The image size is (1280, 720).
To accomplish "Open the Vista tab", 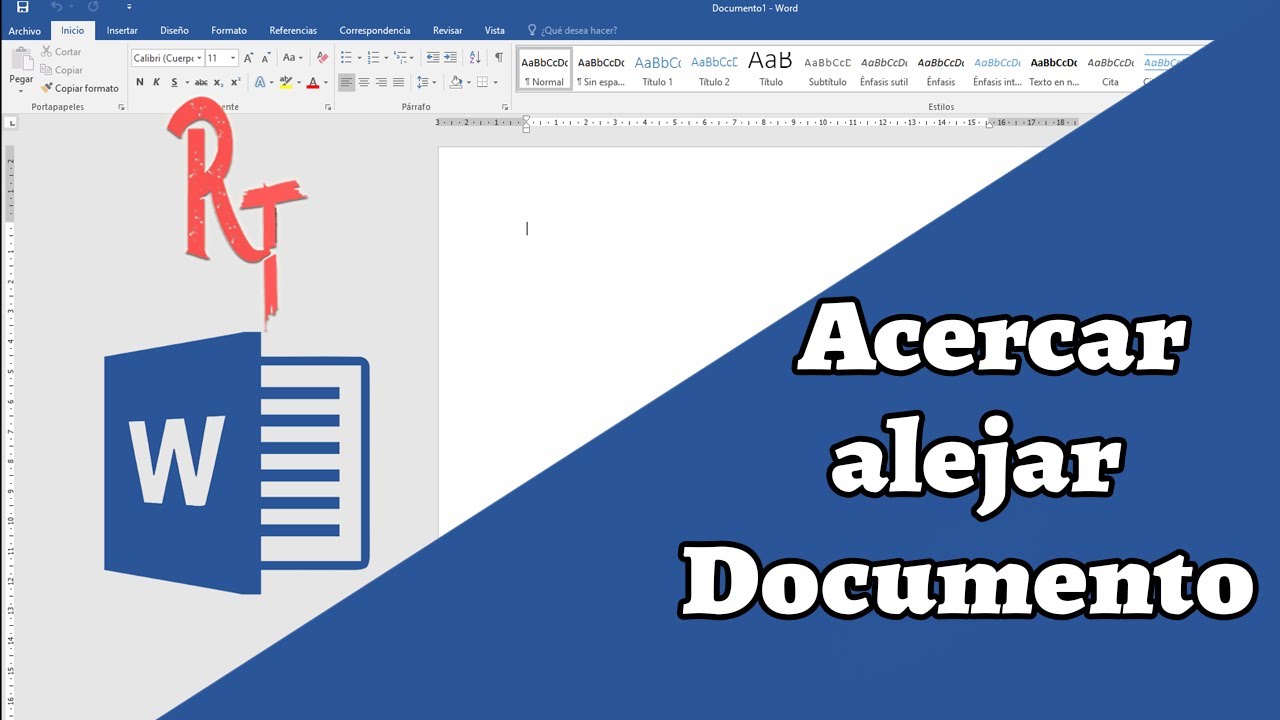I will (494, 31).
